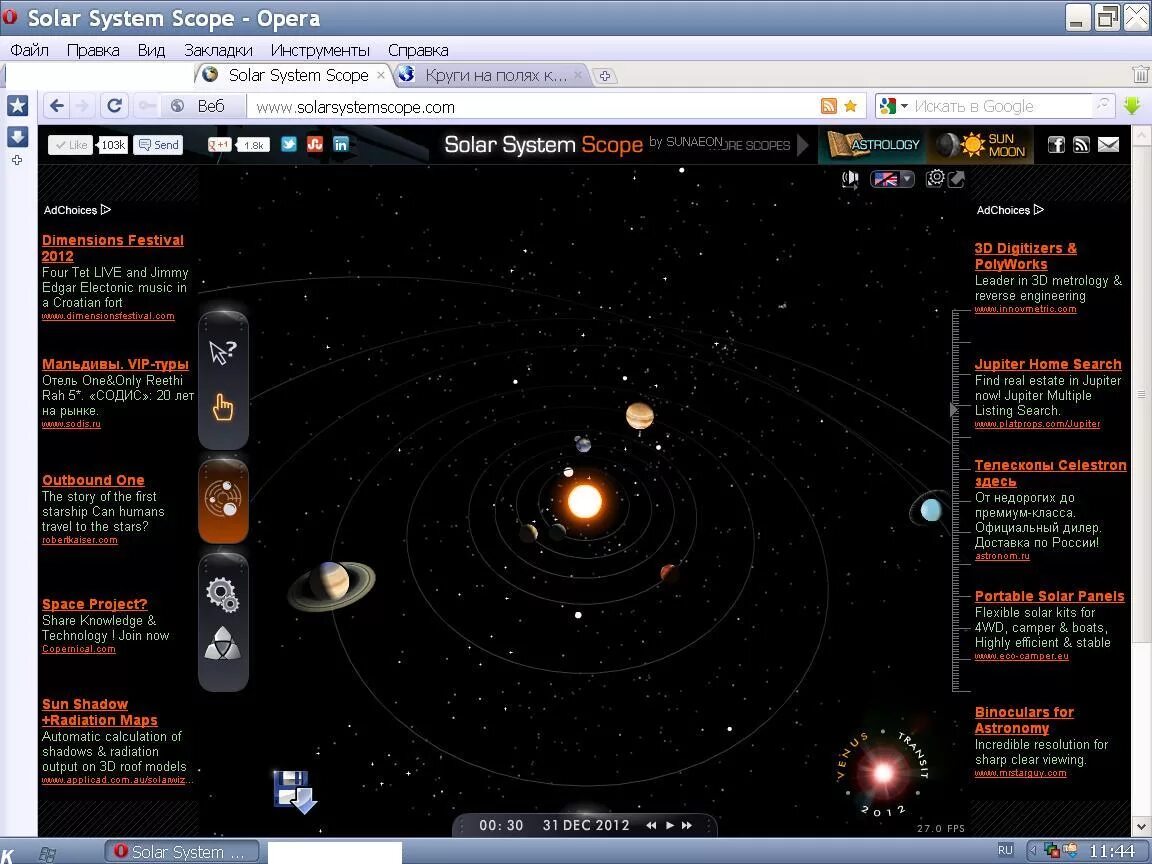The image size is (1152, 864).
Task: Open the gears settings panel
Action: 223,594
